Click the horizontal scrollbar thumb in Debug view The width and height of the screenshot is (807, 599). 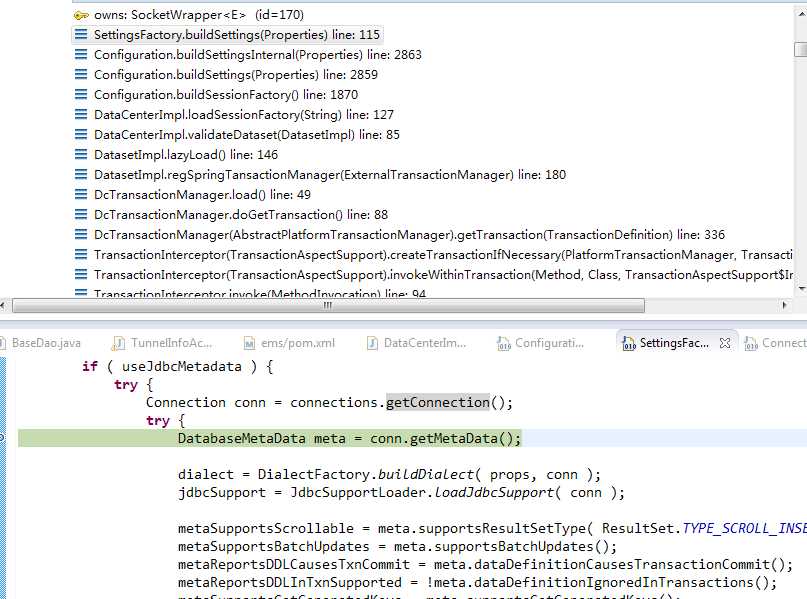328,306
